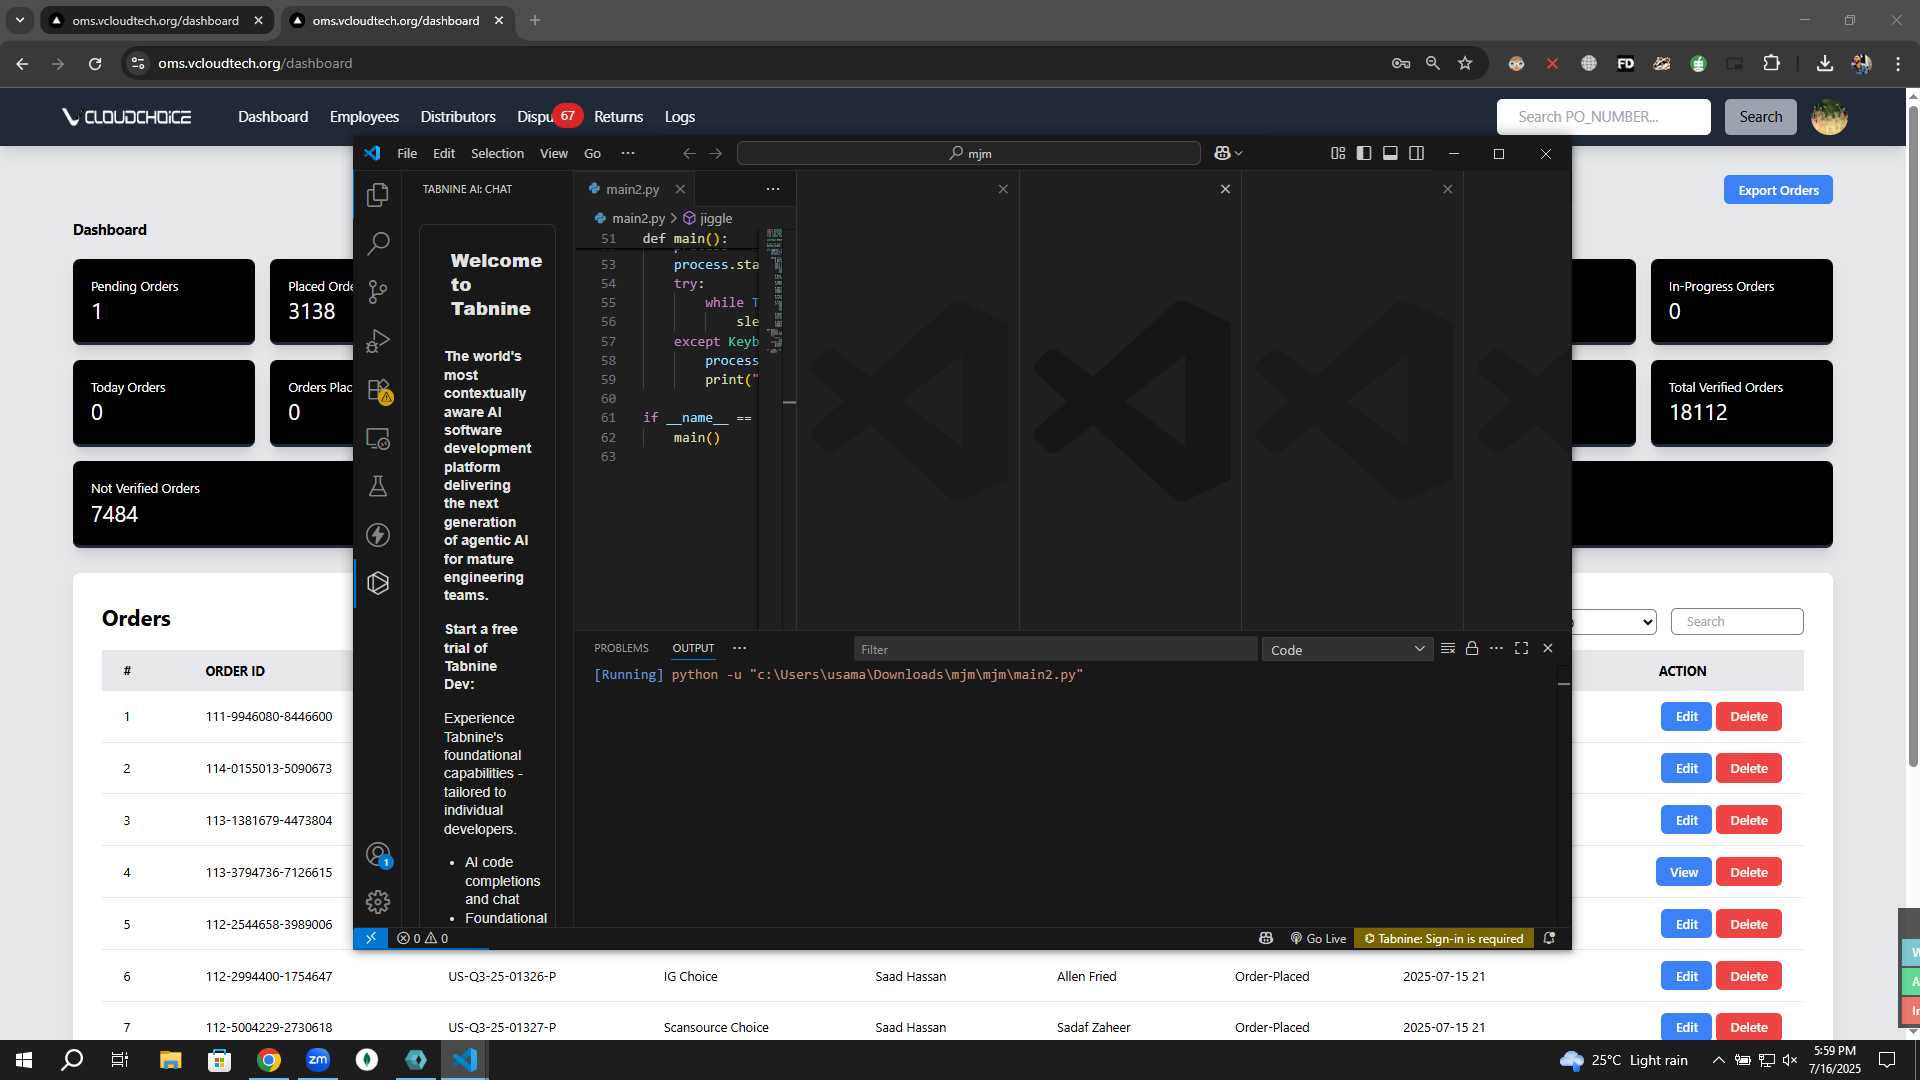1920x1080 pixels.
Task: Open the Testing flask view
Action: coord(378,486)
